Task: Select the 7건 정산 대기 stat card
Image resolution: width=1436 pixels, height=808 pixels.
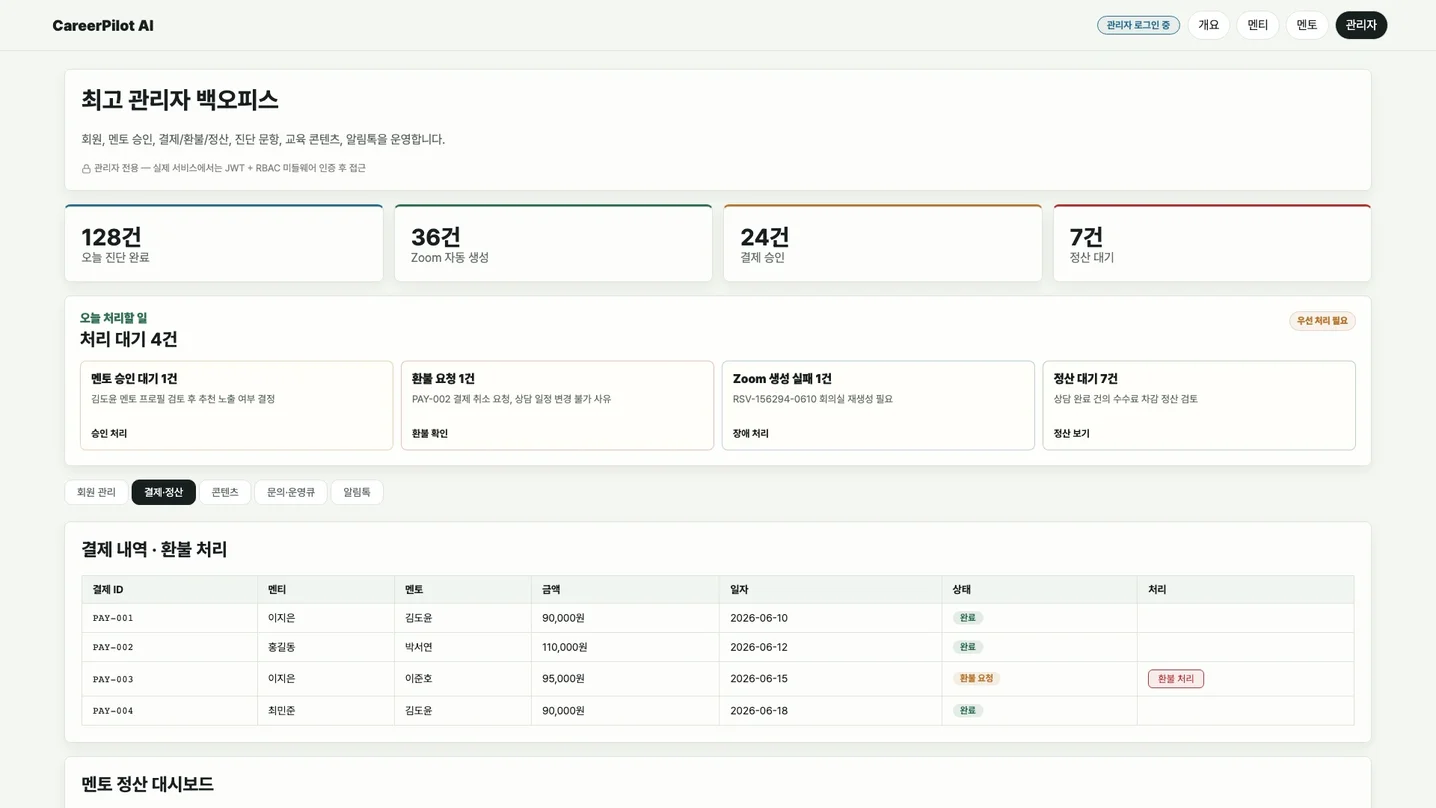Action: click(1212, 243)
